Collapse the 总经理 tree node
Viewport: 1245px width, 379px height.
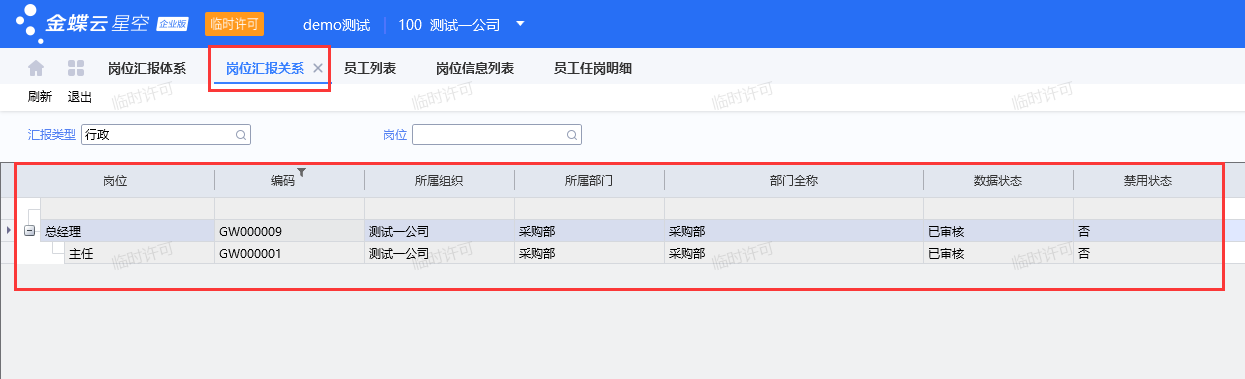pos(30,231)
